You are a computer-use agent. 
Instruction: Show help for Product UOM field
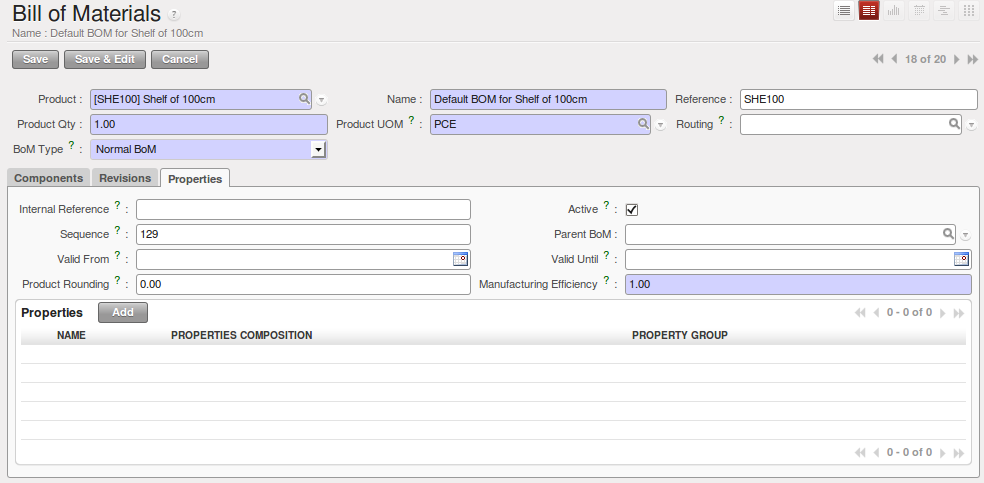pos(412,120)
